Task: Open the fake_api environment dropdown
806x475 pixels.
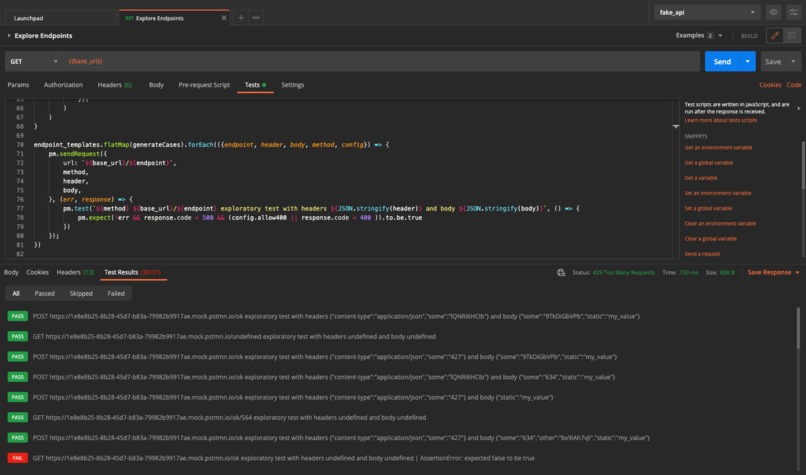Action: pos(707,12)
